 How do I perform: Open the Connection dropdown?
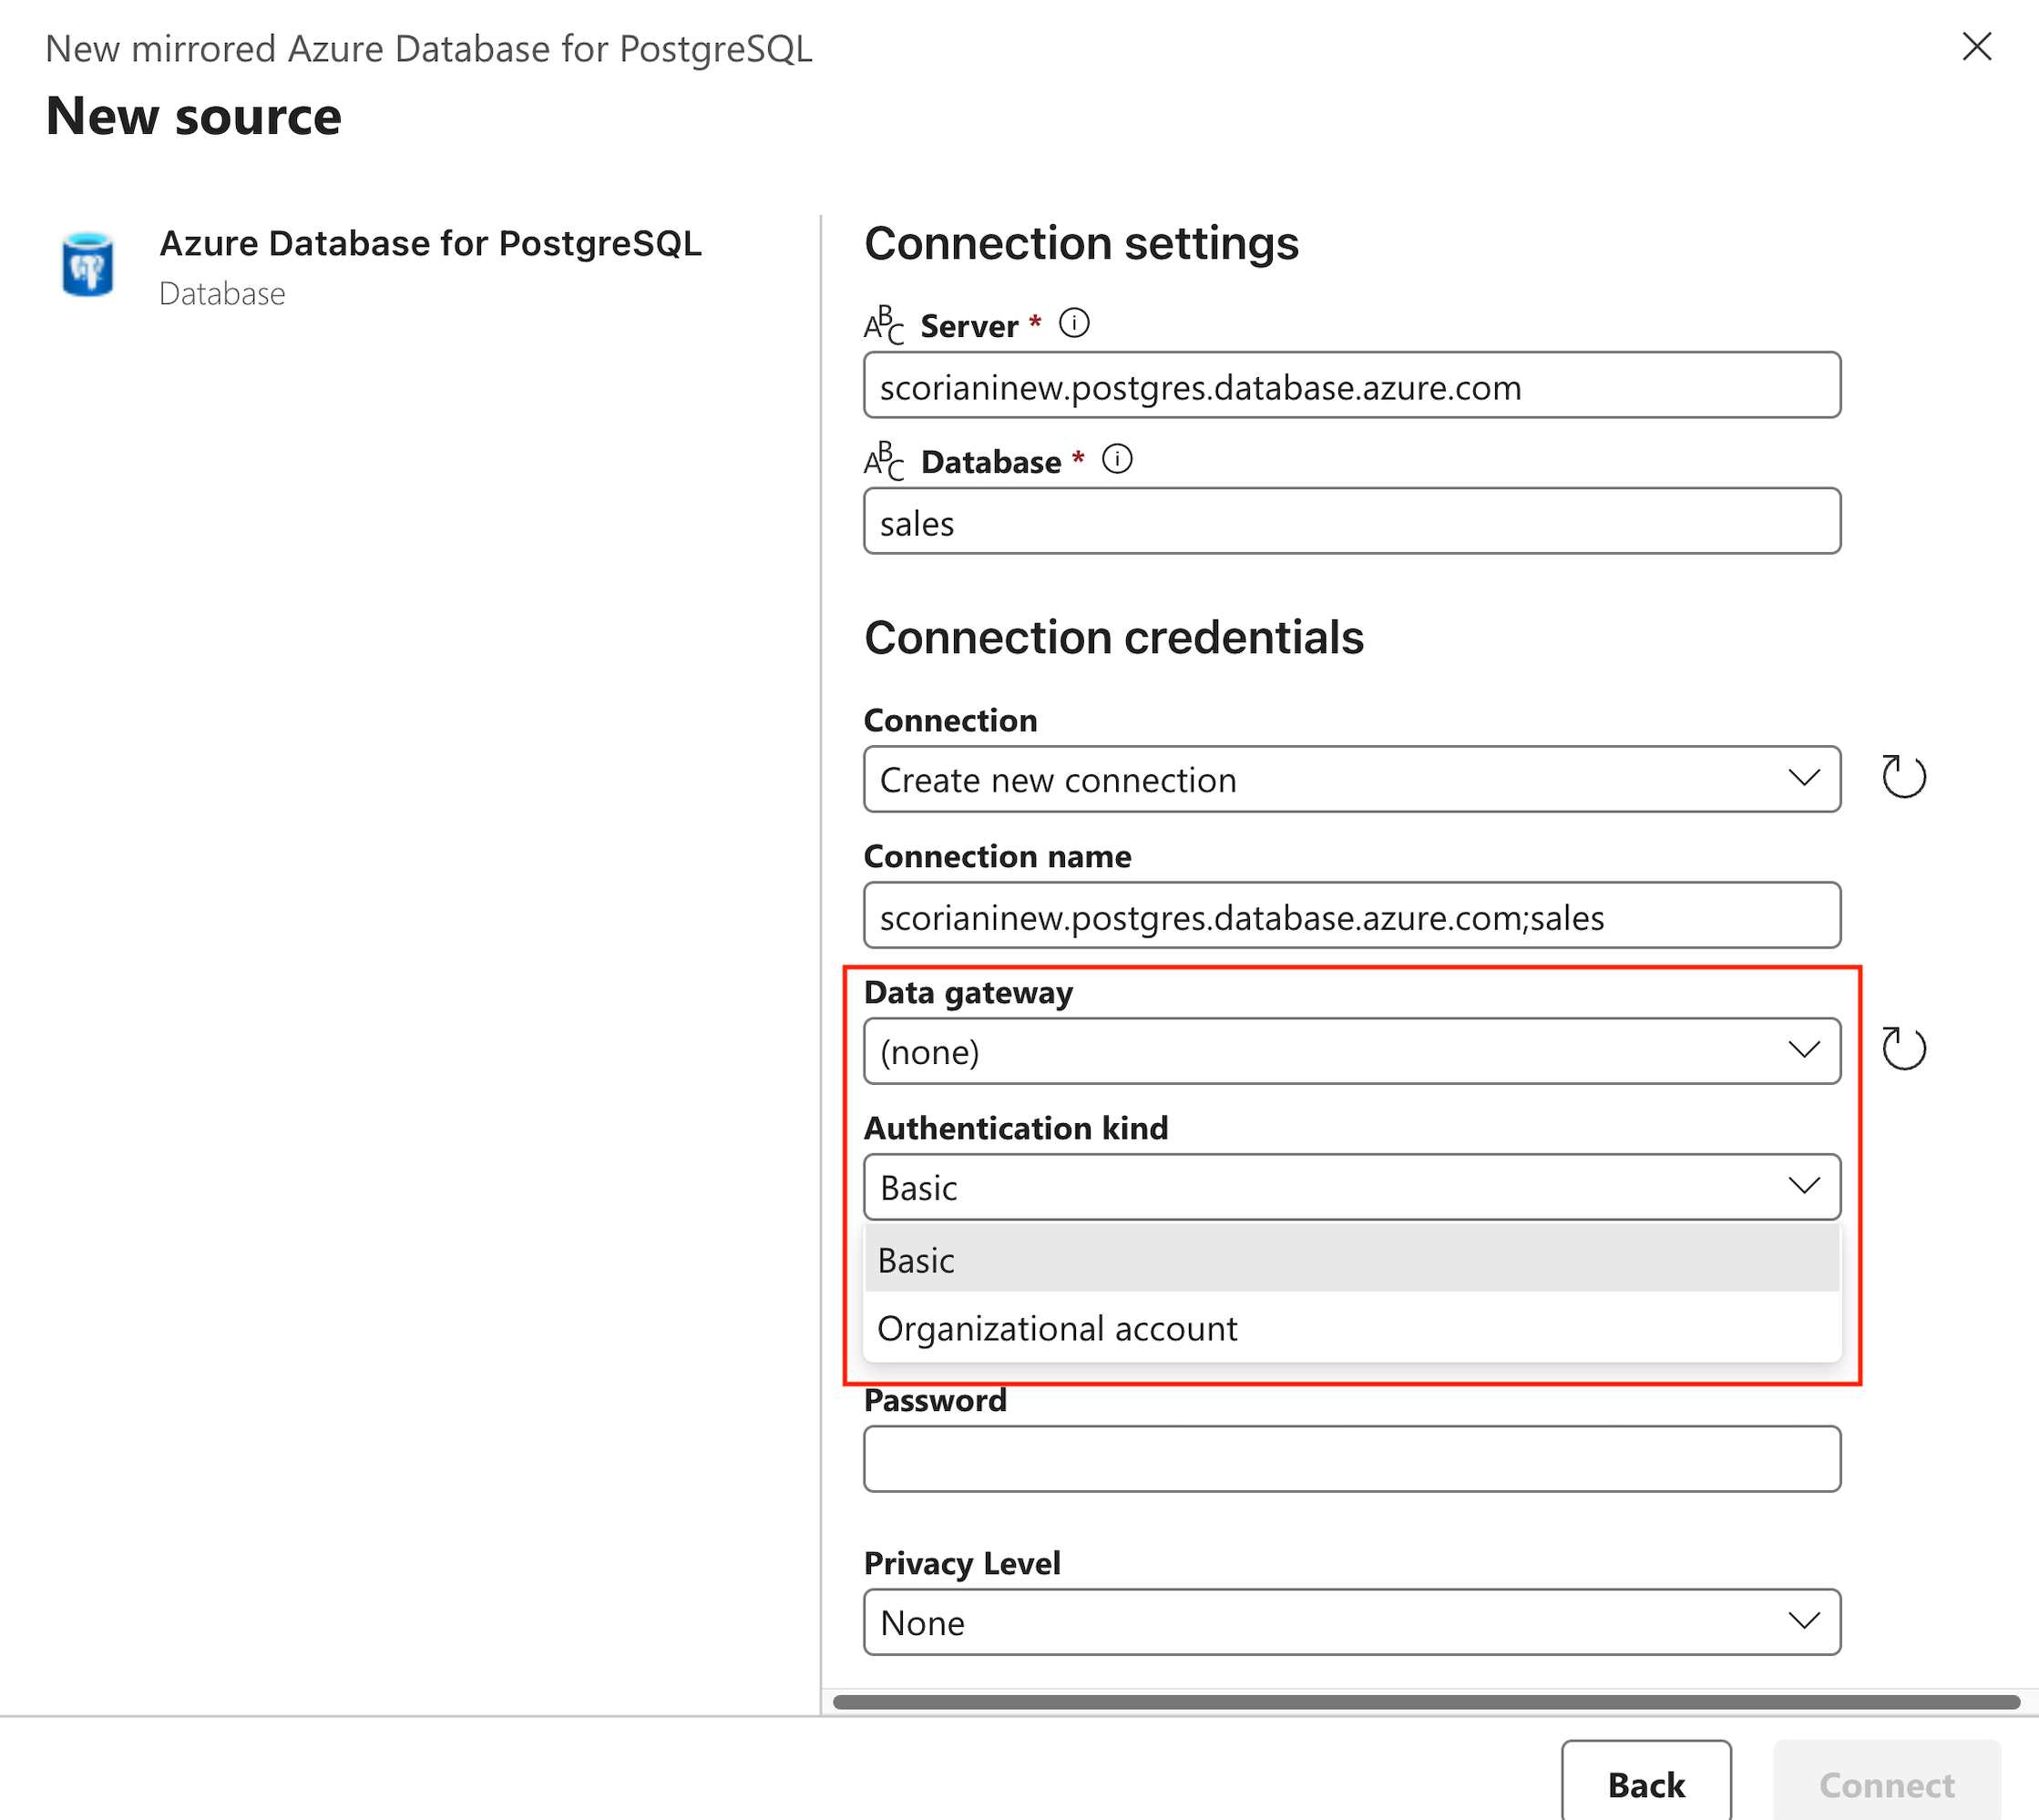(1351, 779)
